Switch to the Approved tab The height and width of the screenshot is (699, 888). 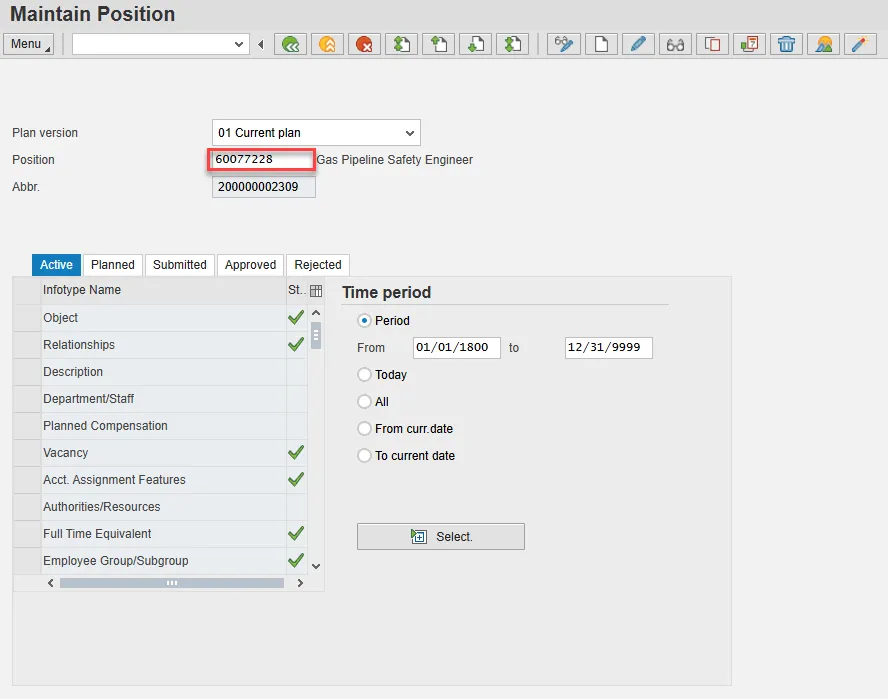pos(250,265)
